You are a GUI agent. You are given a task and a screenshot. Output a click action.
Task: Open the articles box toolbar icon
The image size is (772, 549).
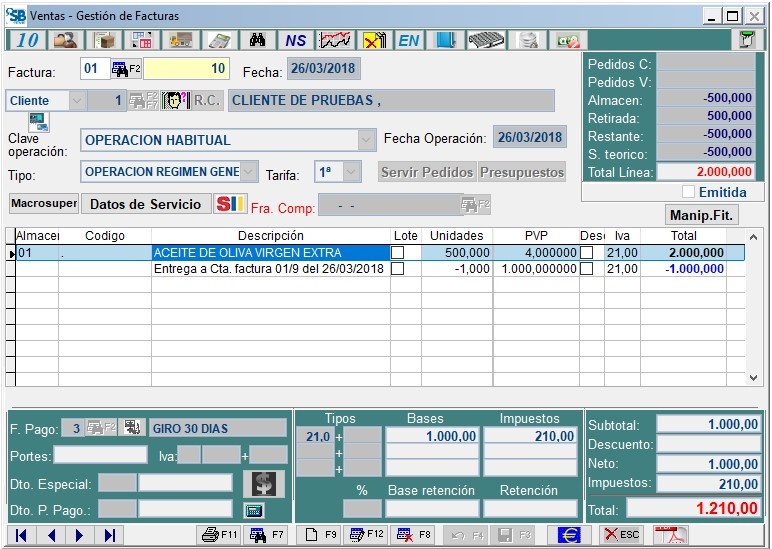pos(104,40)
